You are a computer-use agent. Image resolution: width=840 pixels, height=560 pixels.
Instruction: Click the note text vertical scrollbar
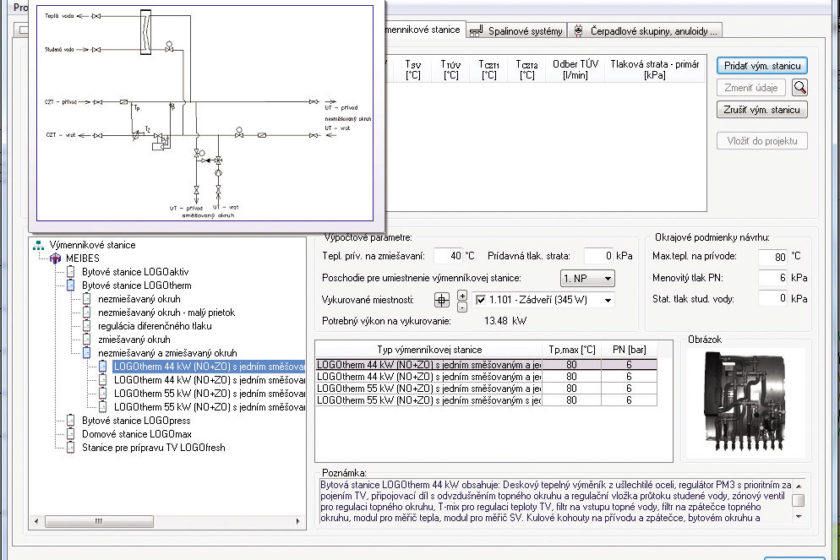click(798, 500)
